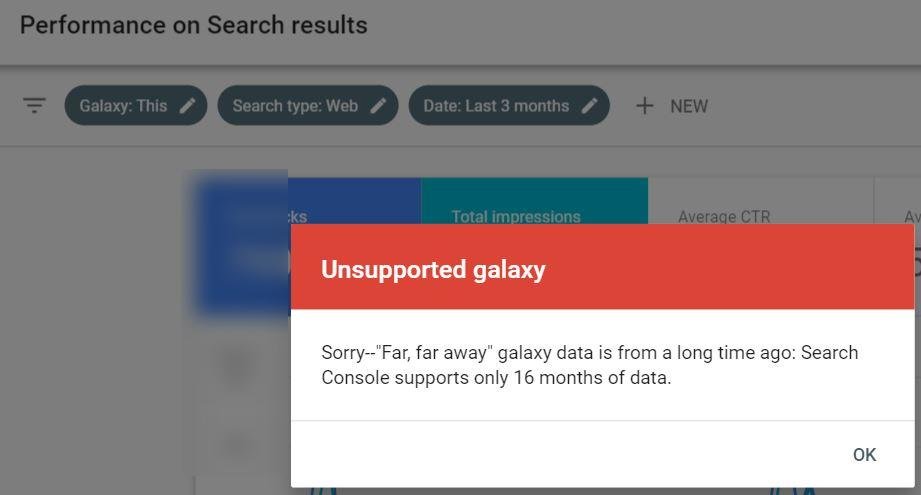This screenshot has height=495, width=921.
Task: Click pencil icon on Search type chip
Action: point(378,106)
